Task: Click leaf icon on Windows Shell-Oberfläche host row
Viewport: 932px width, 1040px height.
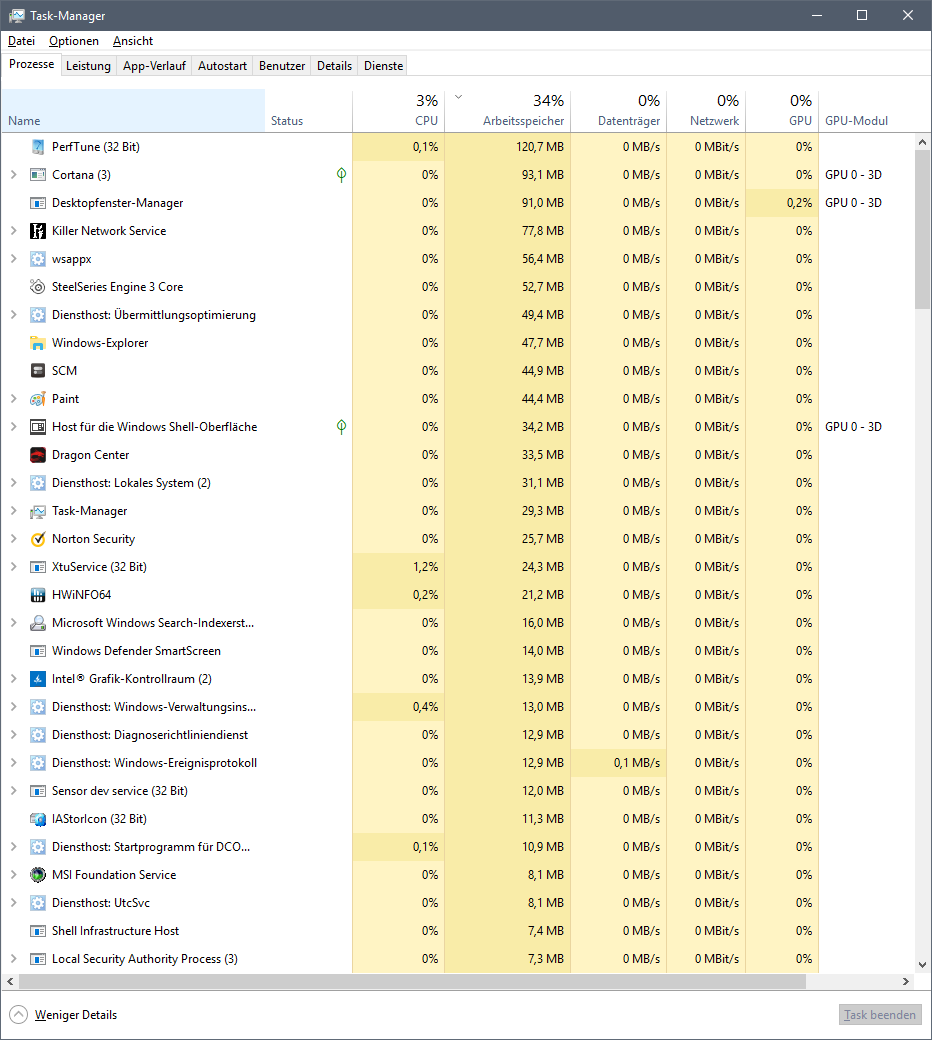Action: [x=341, y=426]
